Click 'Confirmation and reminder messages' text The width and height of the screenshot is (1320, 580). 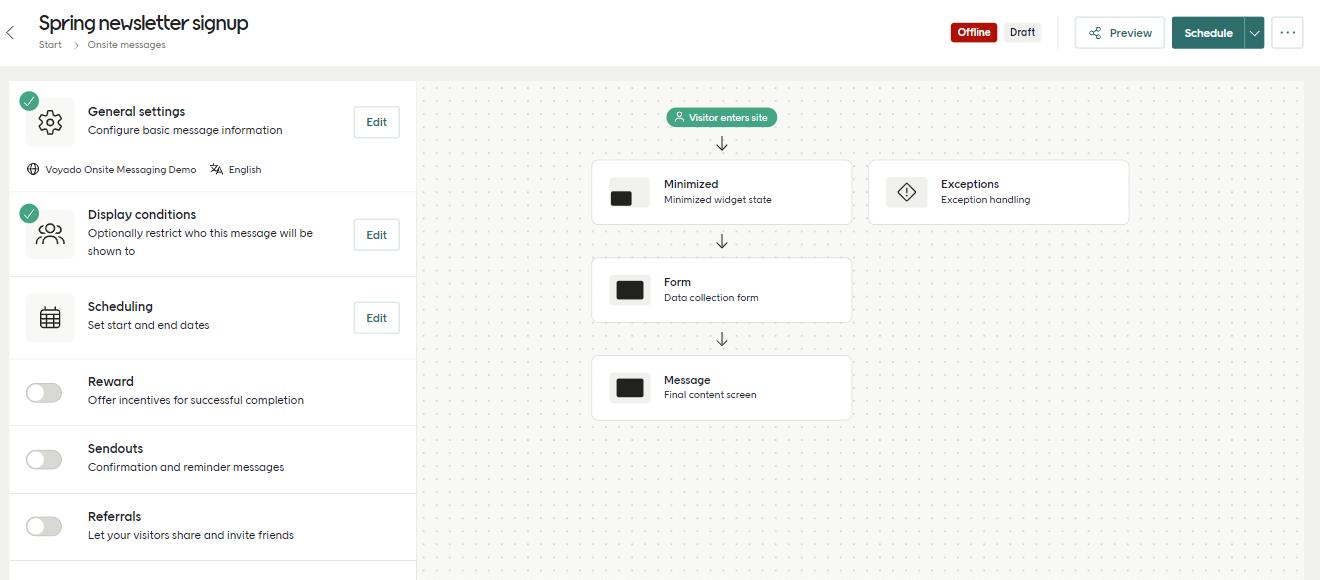186,467
